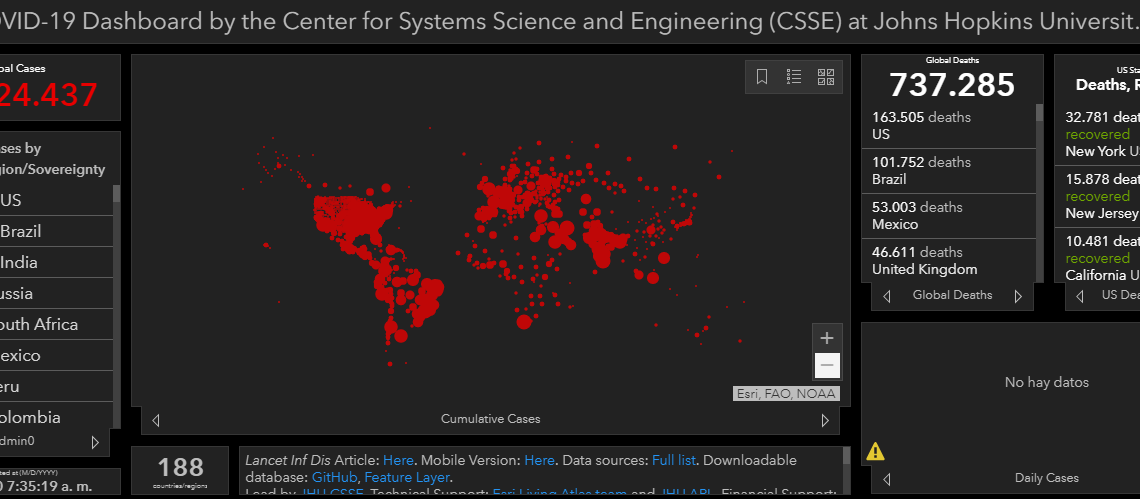This screenshot has height=499, width=1140.
Task: Show previous panel before Global Deaths
Action: [886, 296]
